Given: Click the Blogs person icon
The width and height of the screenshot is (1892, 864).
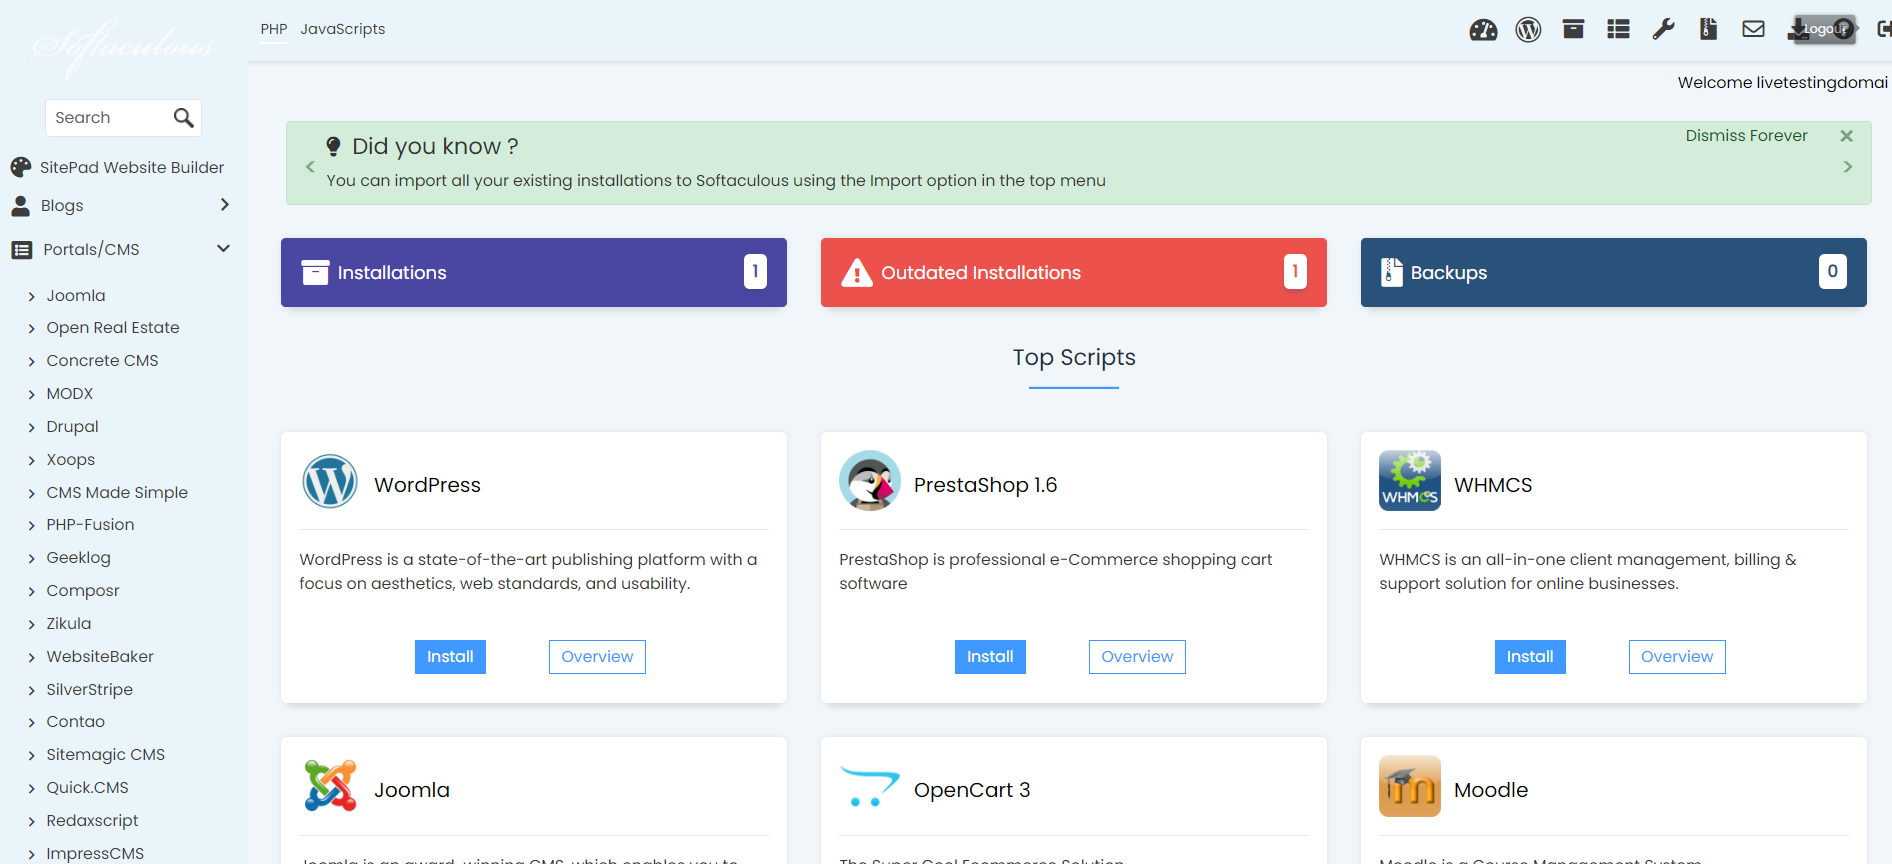Looking at the screenshot, I should [x=20, y=206].
